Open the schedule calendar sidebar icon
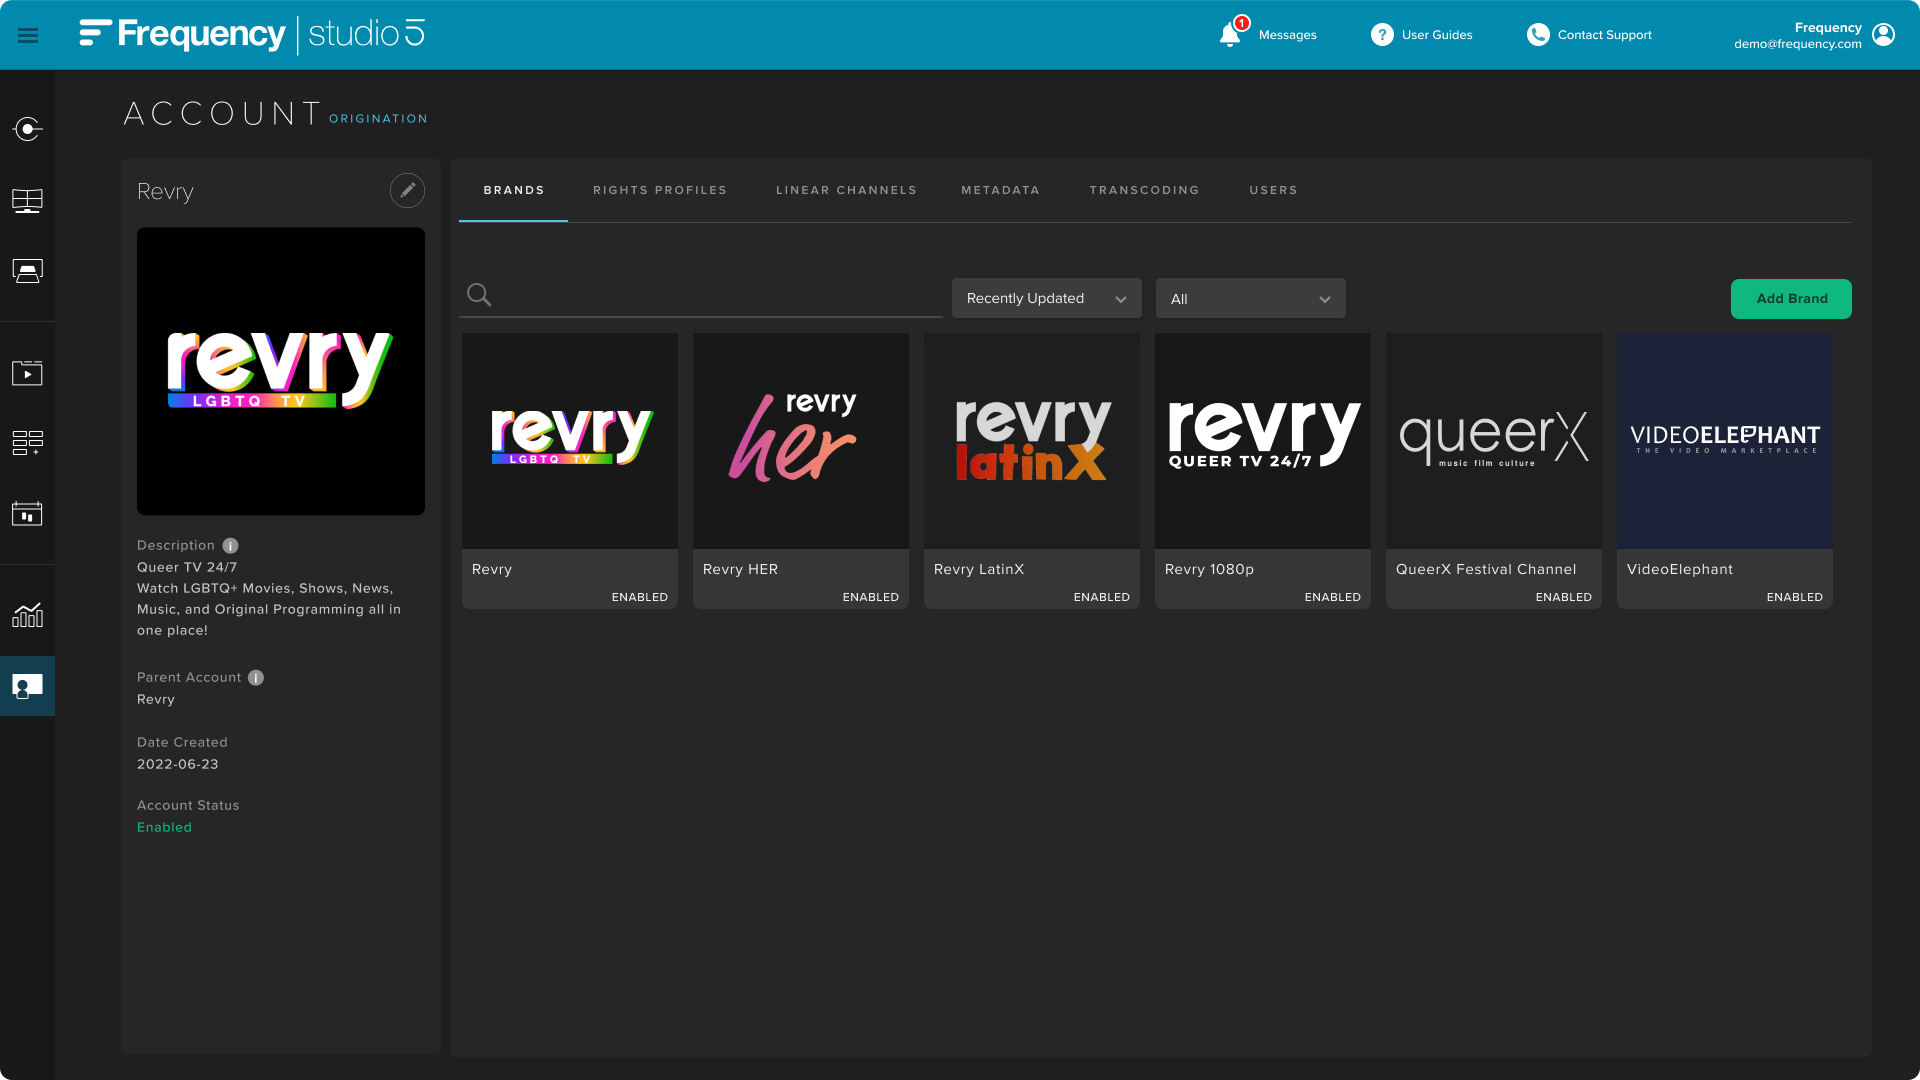This screenshot has height=1080, width=1920. 27,513
